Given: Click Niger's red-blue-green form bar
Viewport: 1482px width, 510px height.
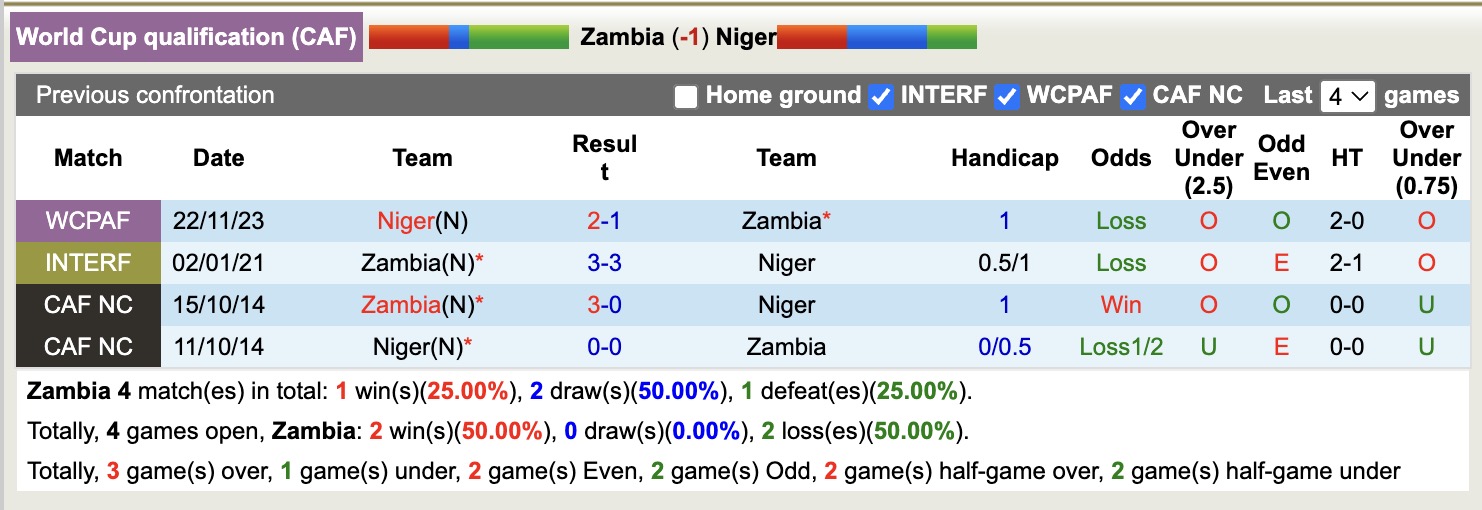Looking at the screenshot, I should click(877, 38).
